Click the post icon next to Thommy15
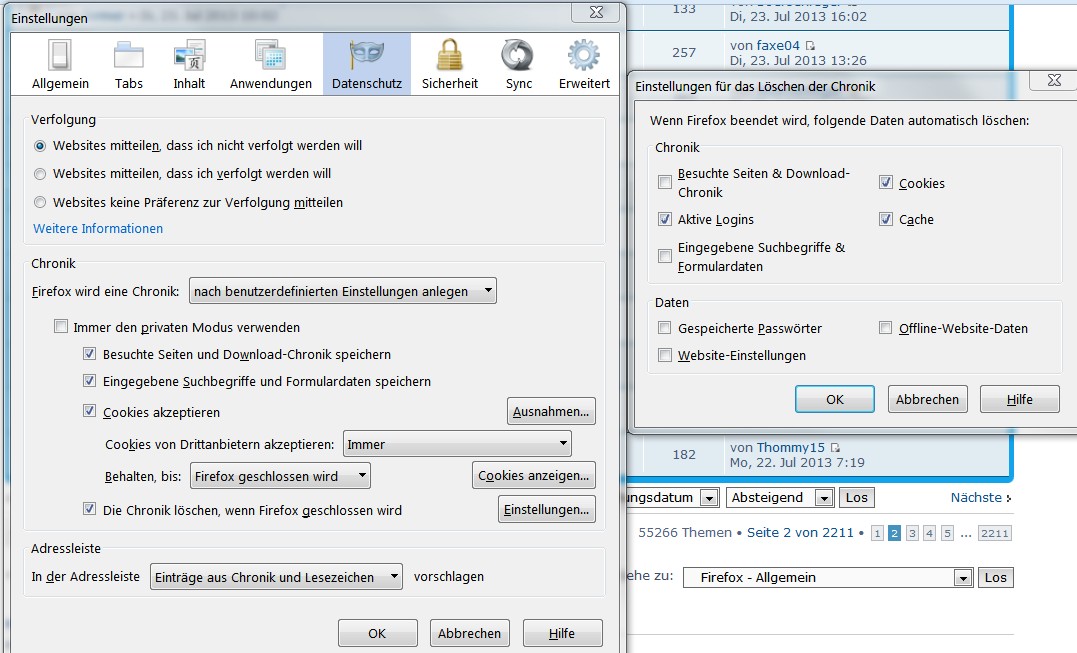The width and height of the screenshot is (1077, 653). click(x=835, y=448)
